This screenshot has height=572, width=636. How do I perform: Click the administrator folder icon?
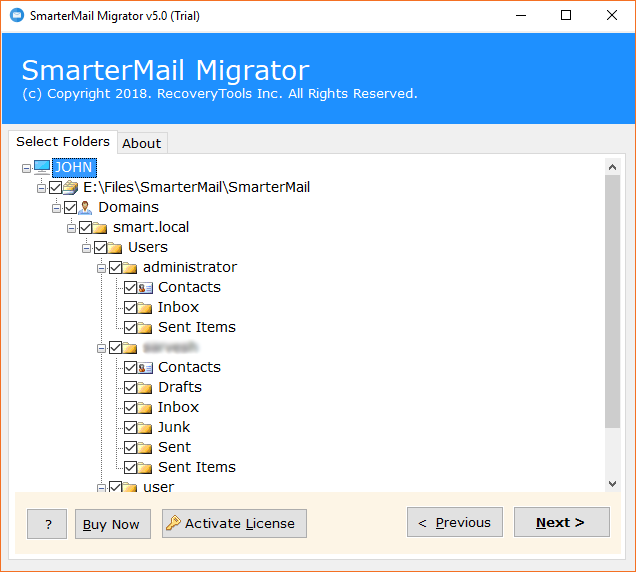130,267
